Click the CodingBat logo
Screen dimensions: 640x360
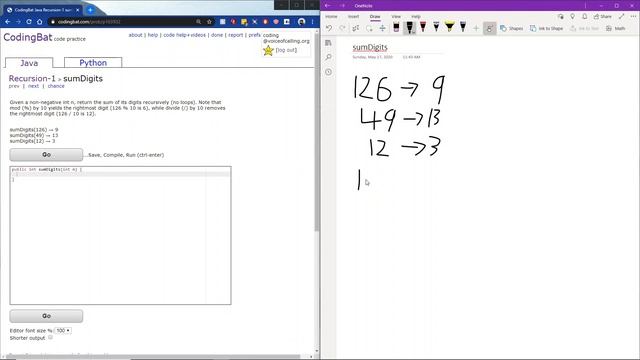(28, 38)
